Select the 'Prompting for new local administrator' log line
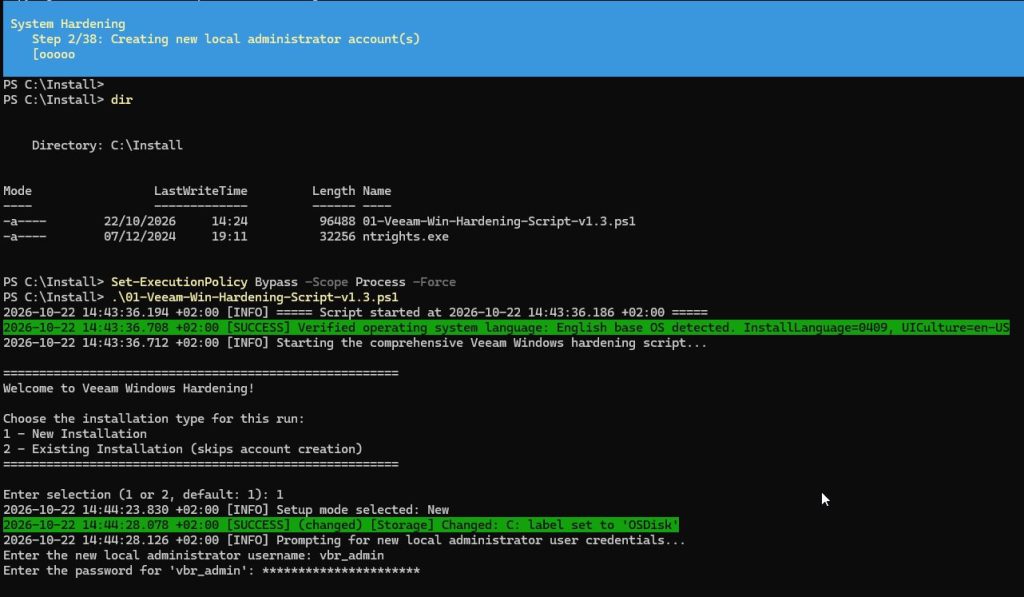Viewport: 1024px width, 597px height. click(x=344, y=540)
